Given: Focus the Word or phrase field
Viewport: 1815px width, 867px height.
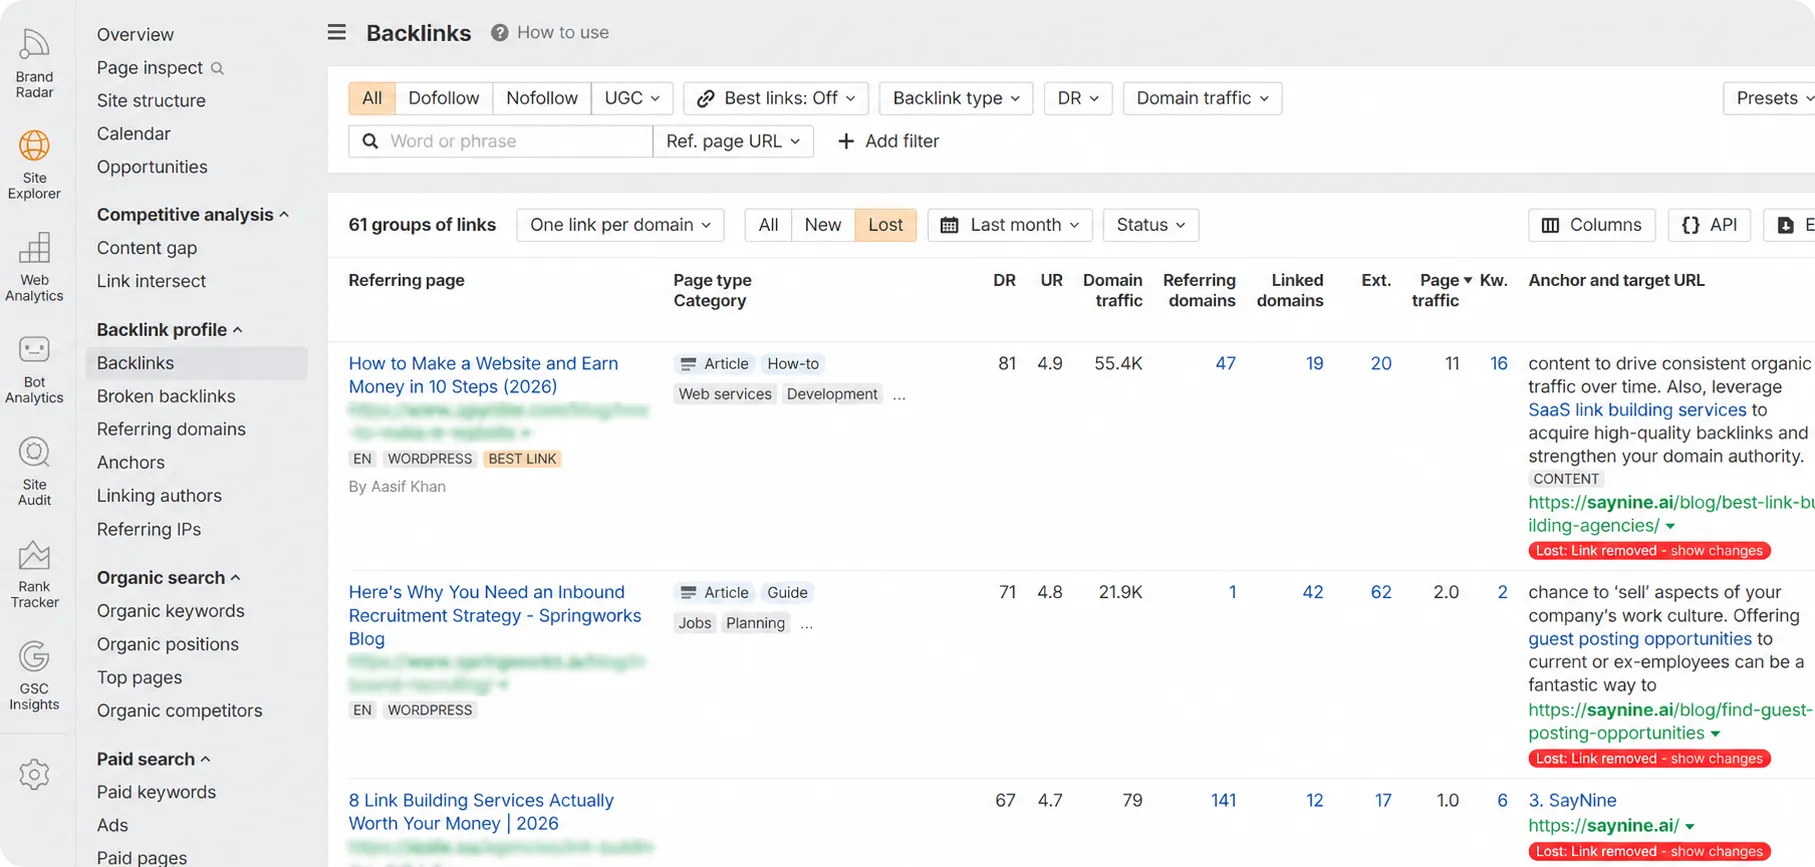Looking at the screenshot, I should (x=500, y=141).
